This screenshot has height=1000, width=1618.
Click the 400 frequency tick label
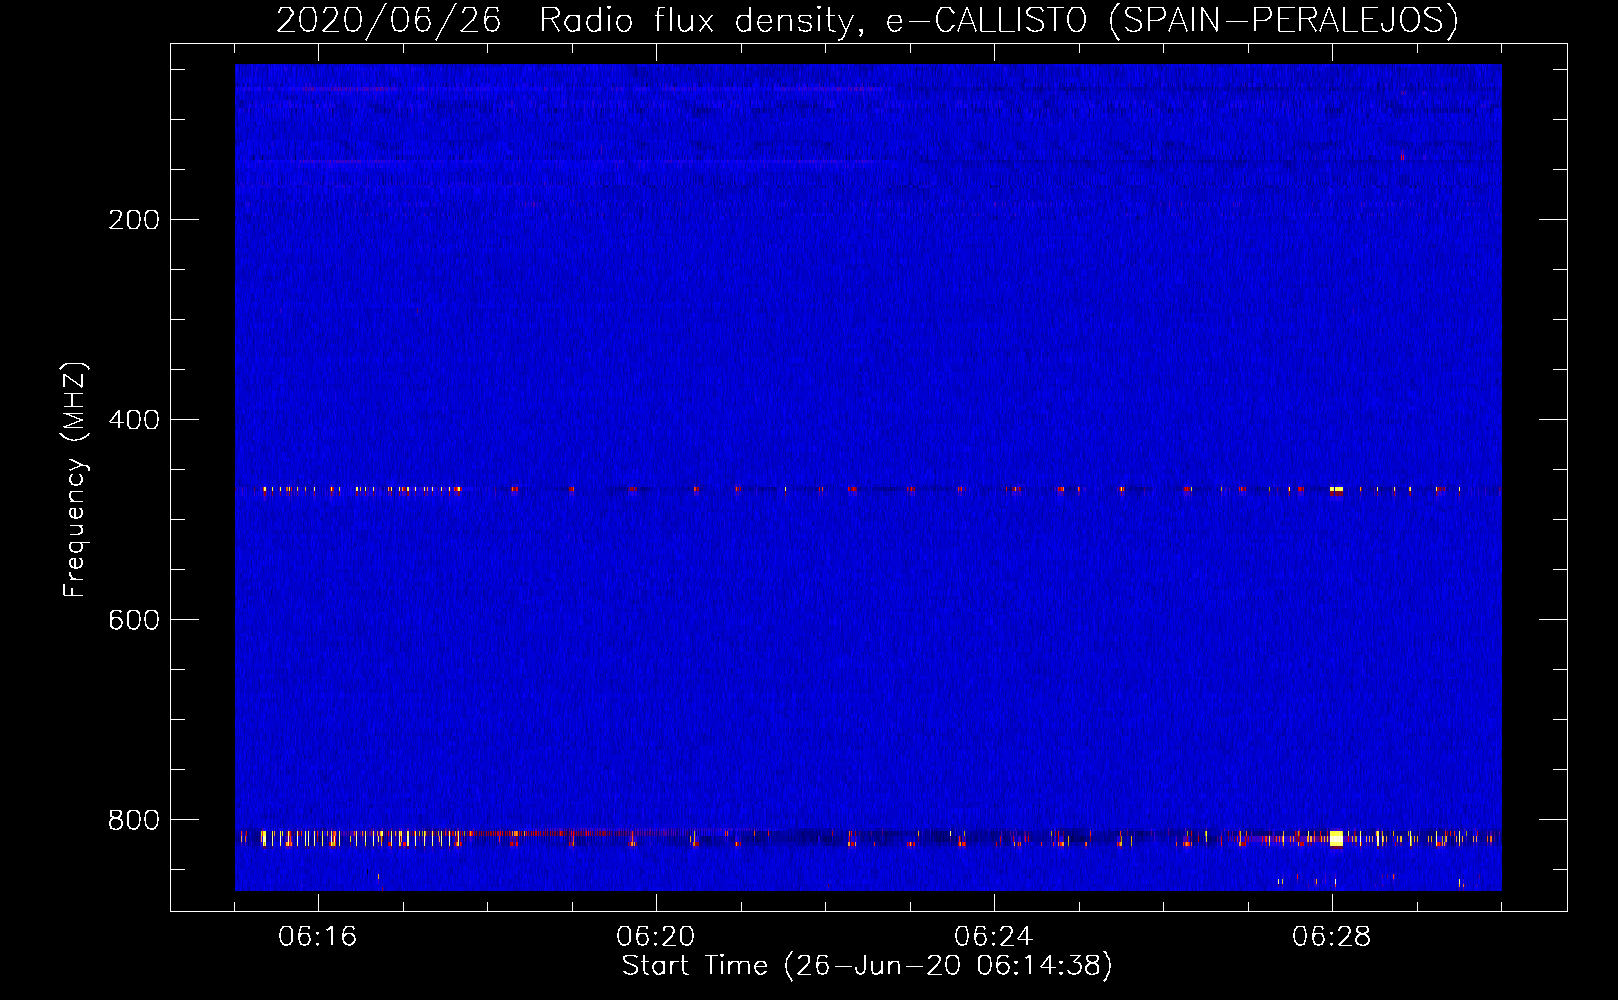(134, 420)
